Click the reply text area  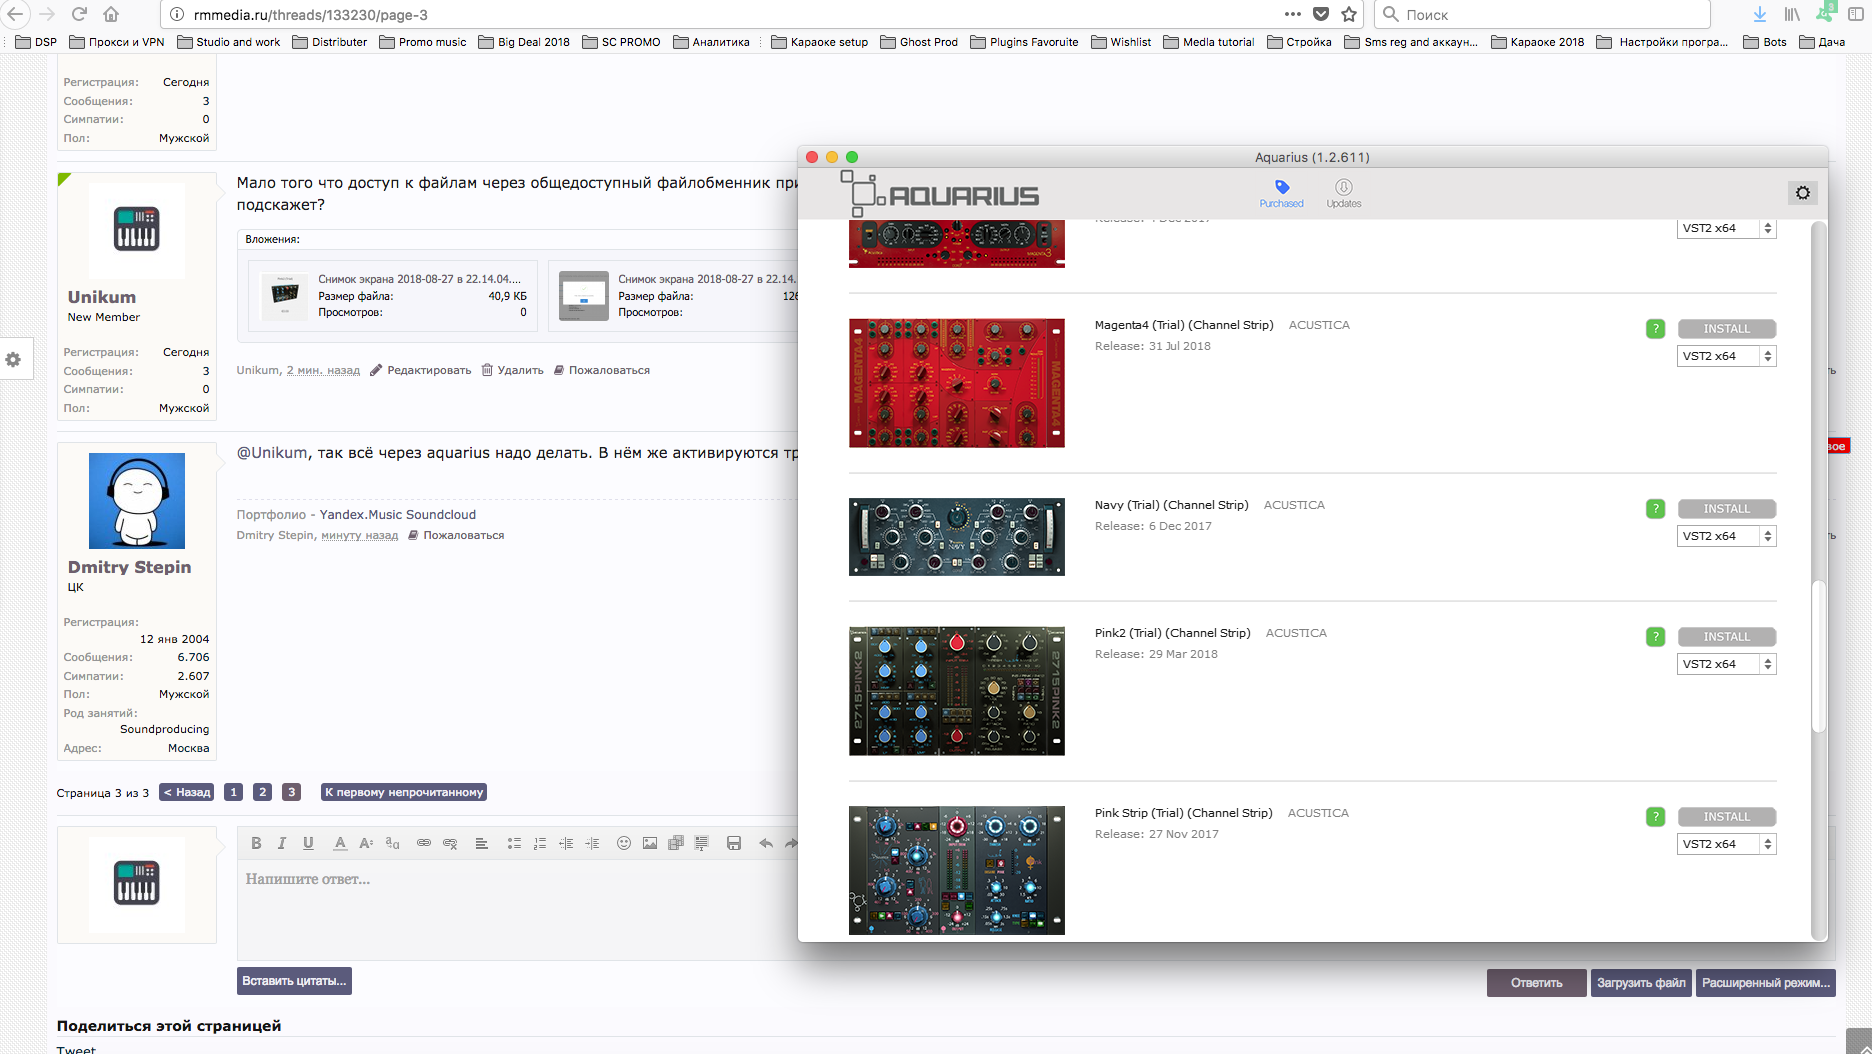pos(517,910)
